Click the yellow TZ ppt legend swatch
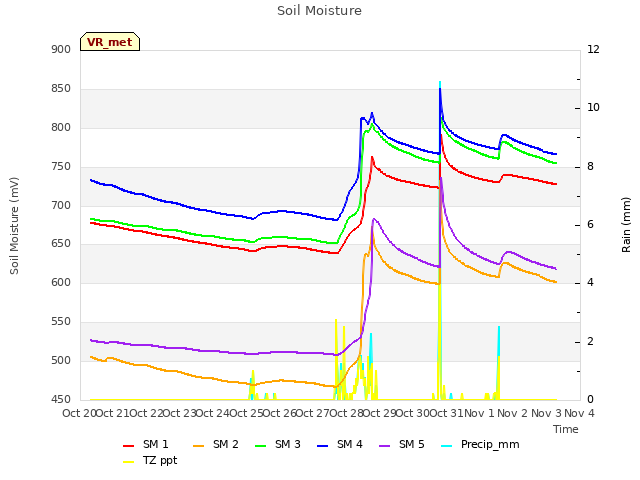Image resolution: width=640 pixels, height=480 pixels. coord(129,462)
